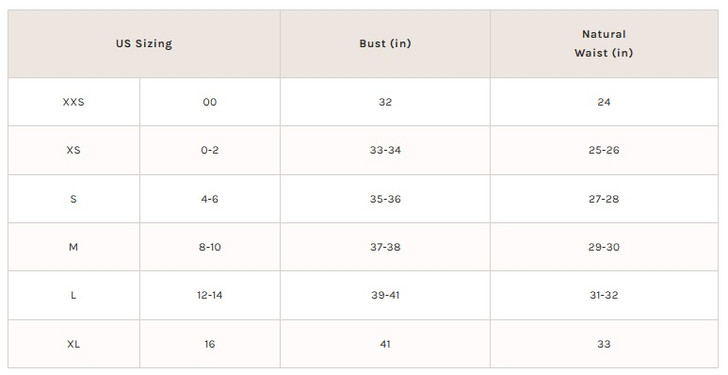Click the Natural Waist (in) header
The image size is (728, 375).
pos(604,44)
